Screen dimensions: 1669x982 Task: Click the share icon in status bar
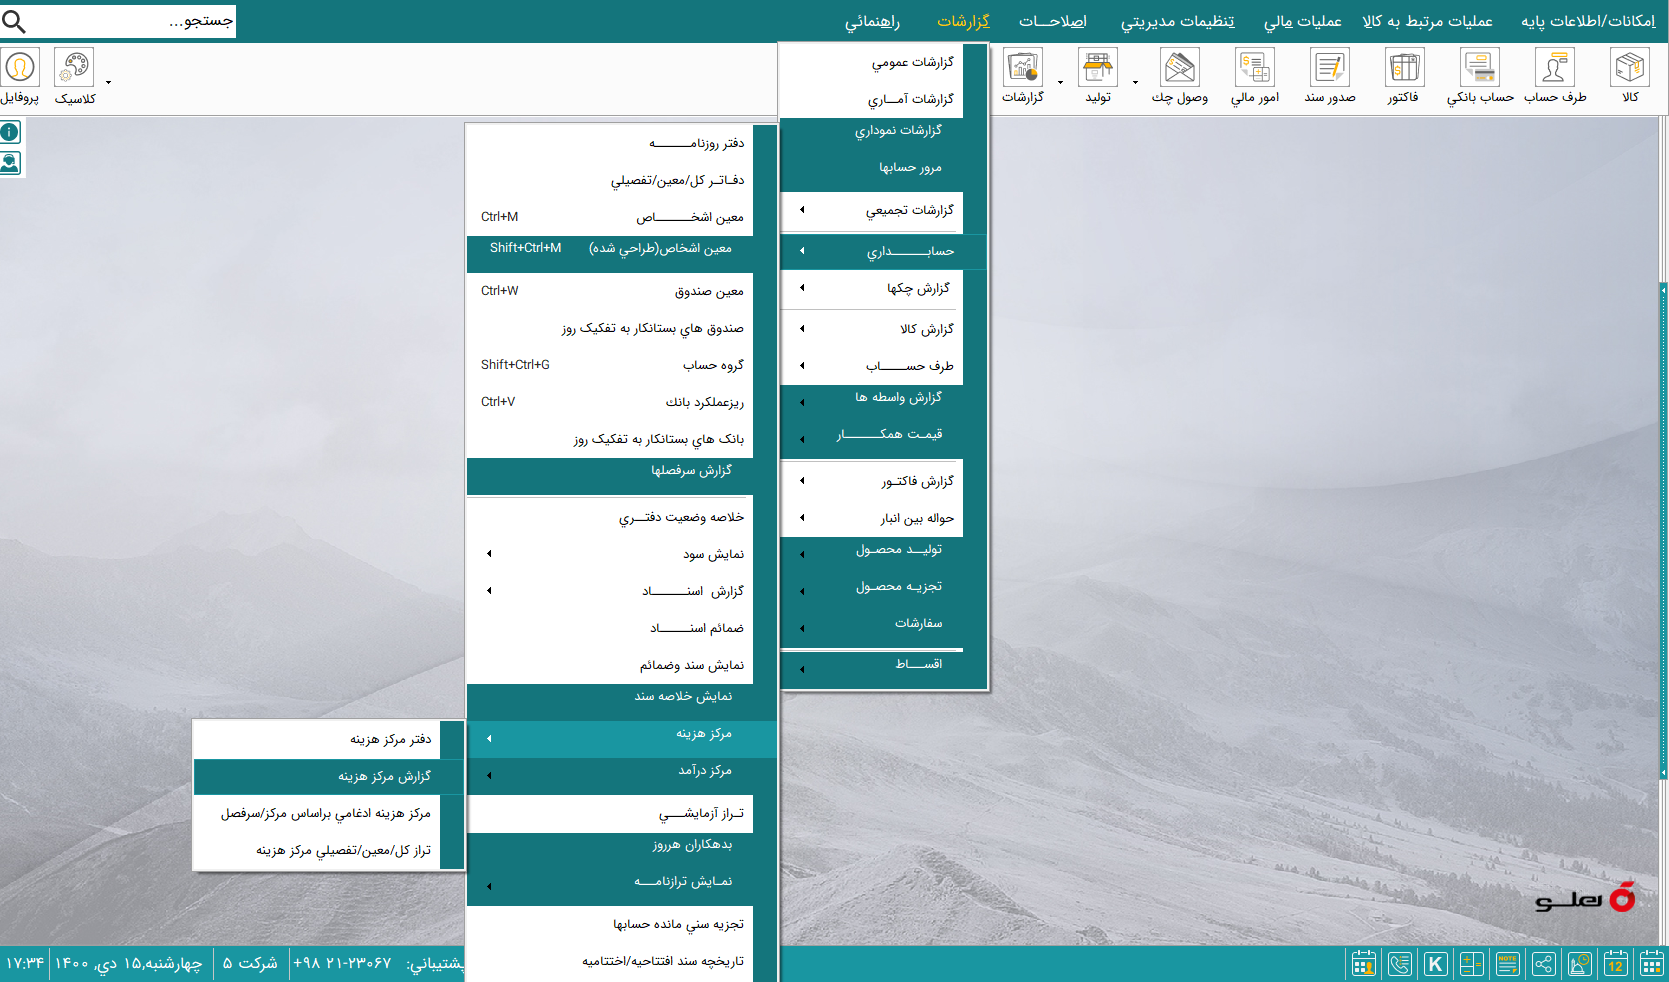point(1544,964)
